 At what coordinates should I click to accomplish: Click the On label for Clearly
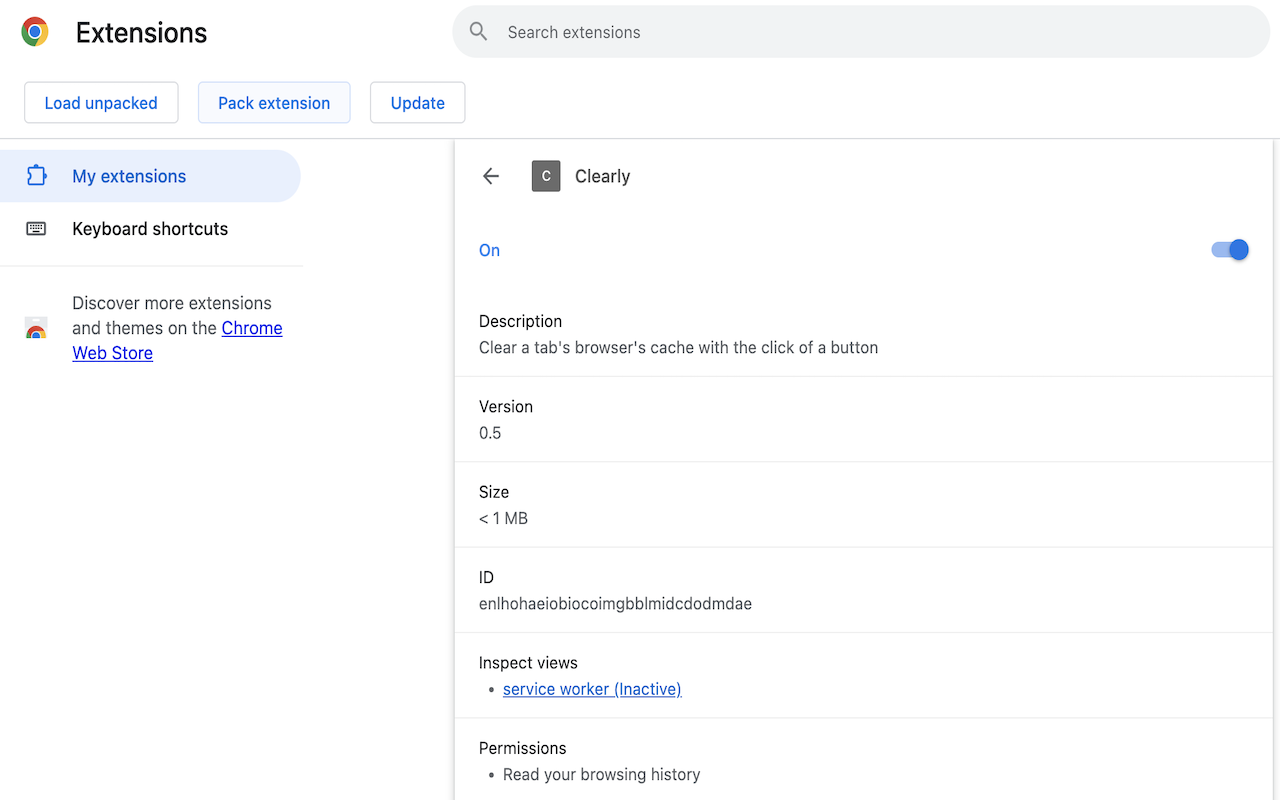coord(489,249)
